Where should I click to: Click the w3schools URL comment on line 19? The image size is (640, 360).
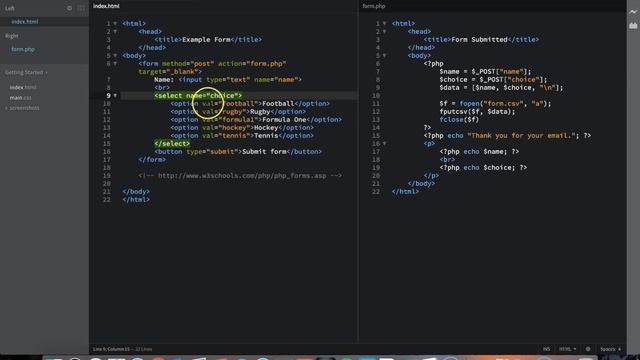point(240,176)
